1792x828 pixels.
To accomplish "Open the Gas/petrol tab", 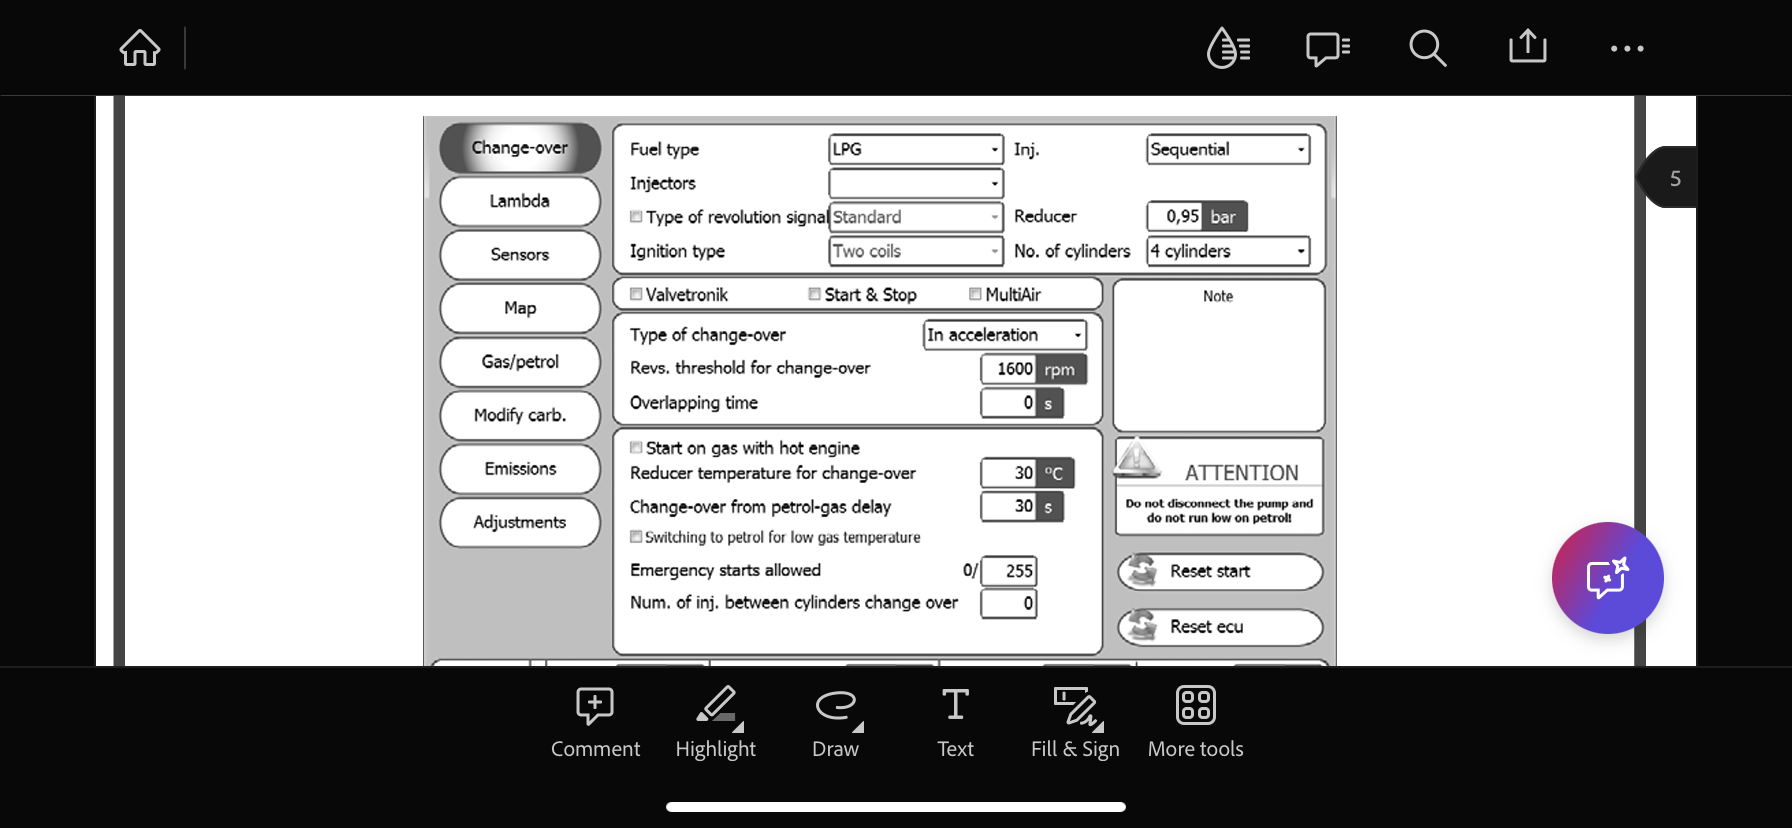I will tap(520, 362).
